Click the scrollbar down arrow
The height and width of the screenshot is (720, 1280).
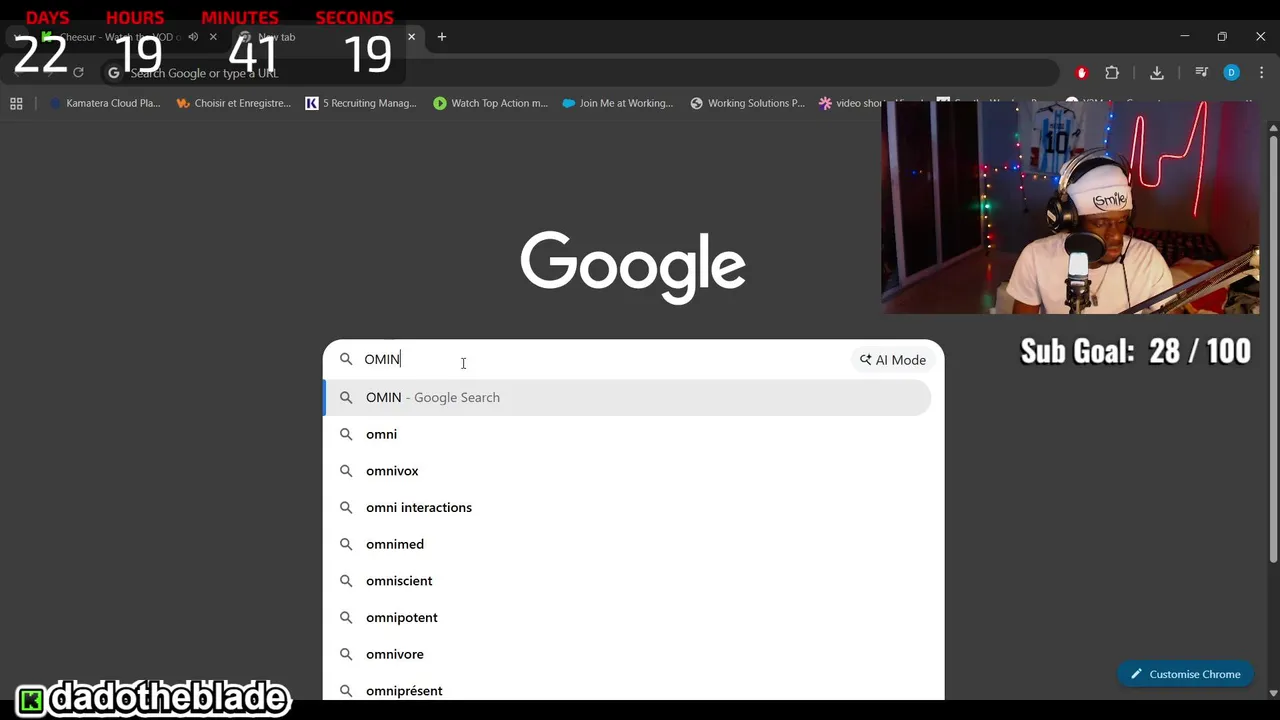tap(1273, 692)
